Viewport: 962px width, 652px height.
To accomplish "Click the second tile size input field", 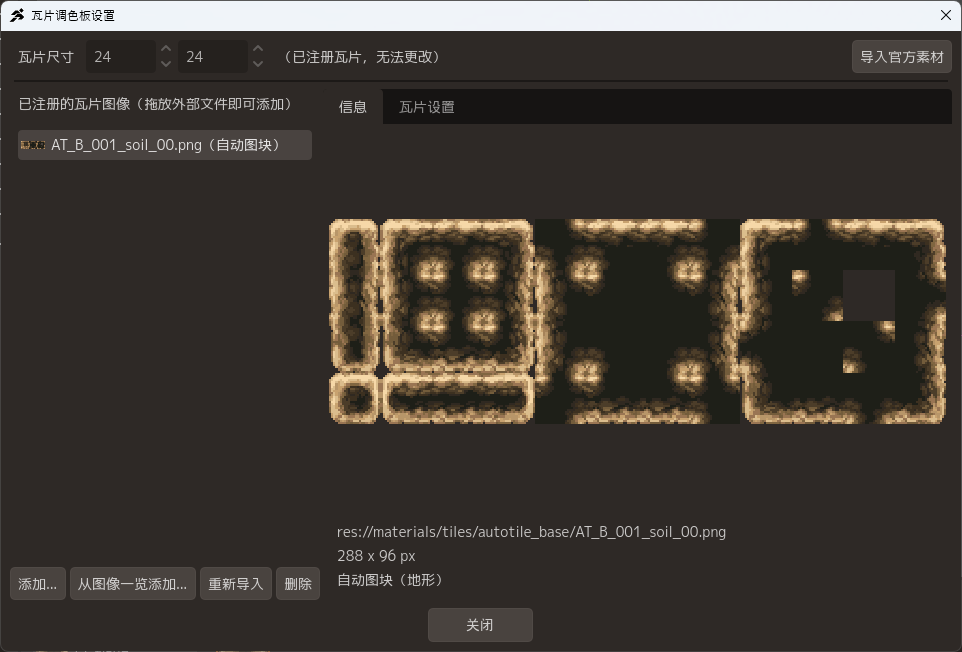I will [213, 57].
